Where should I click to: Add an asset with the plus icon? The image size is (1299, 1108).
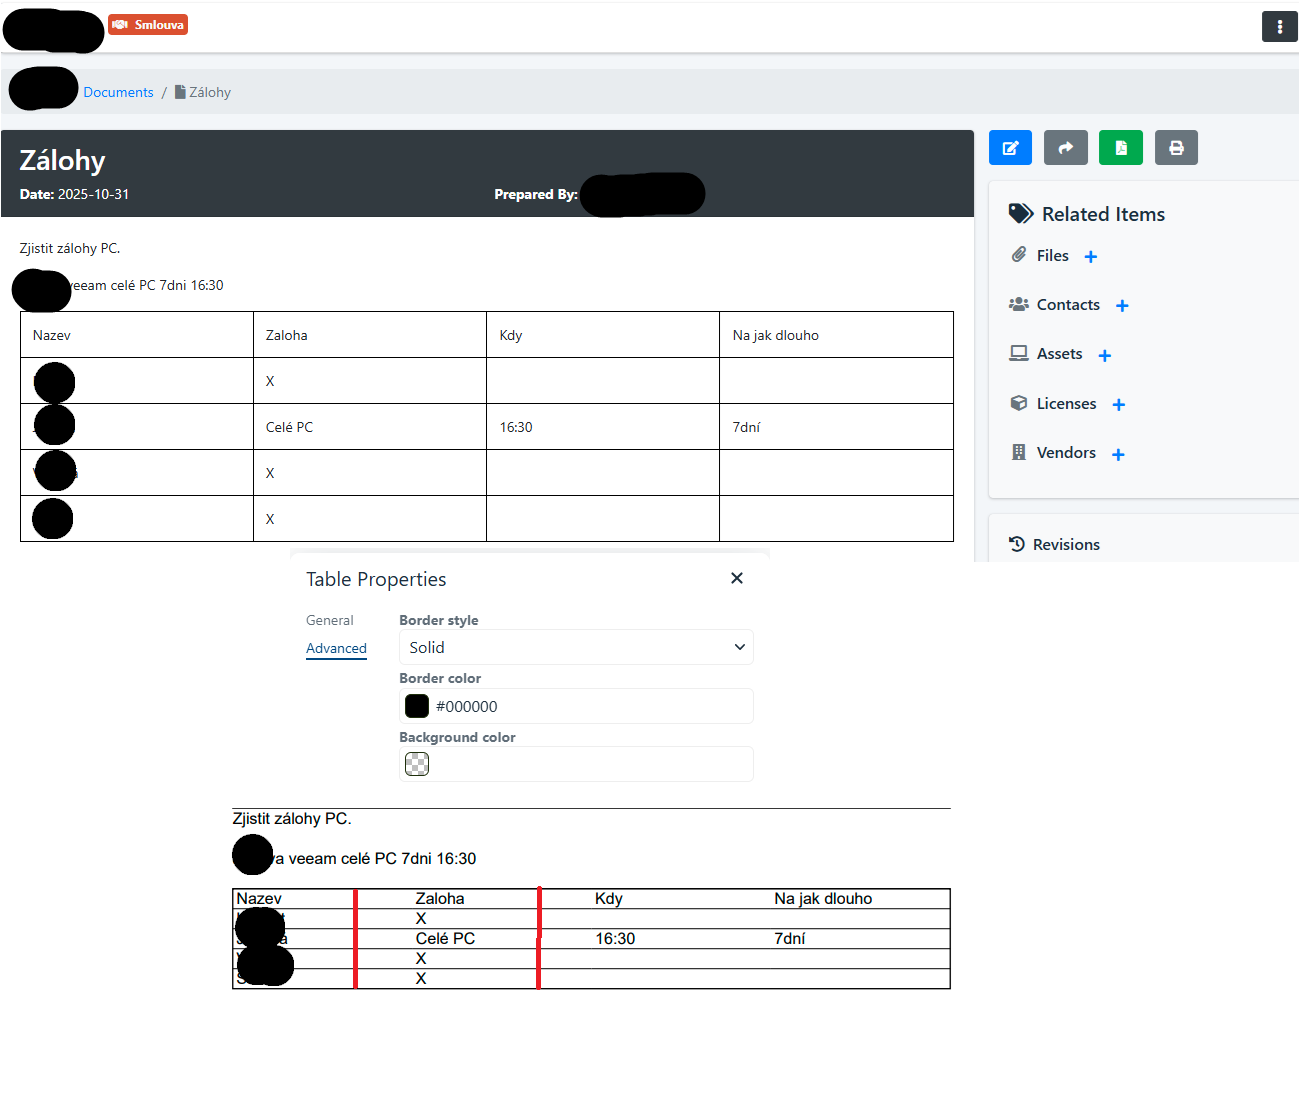click(x=1105, y=356)
